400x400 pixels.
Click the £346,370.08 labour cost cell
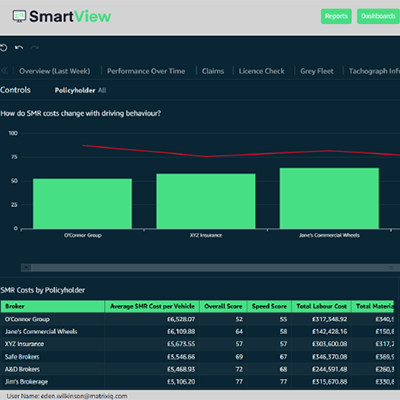(329, 357)
